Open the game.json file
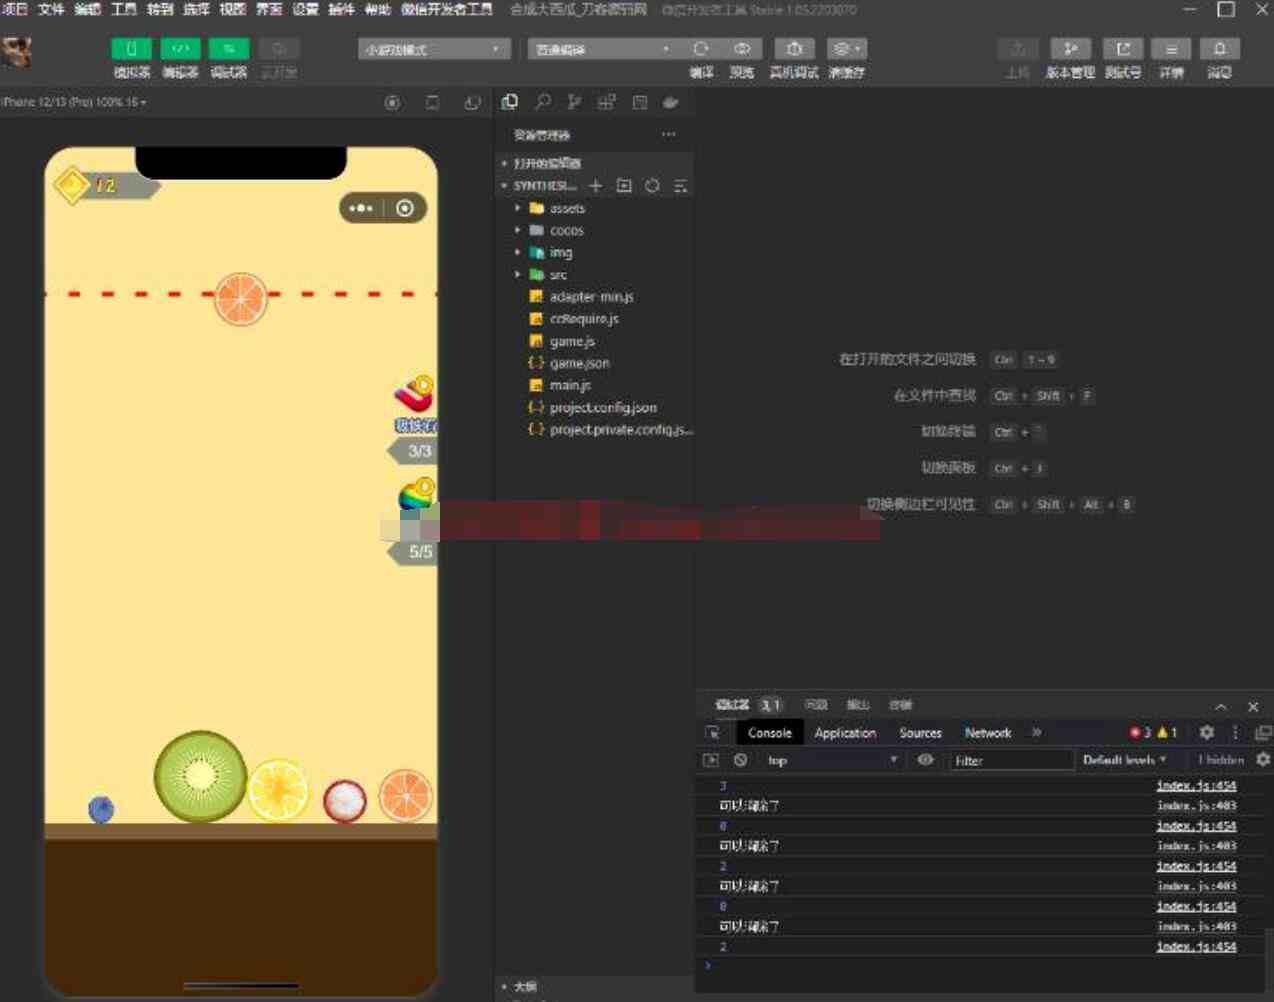This screenshot has width=1274, height=1002. (x=579, y=363)
